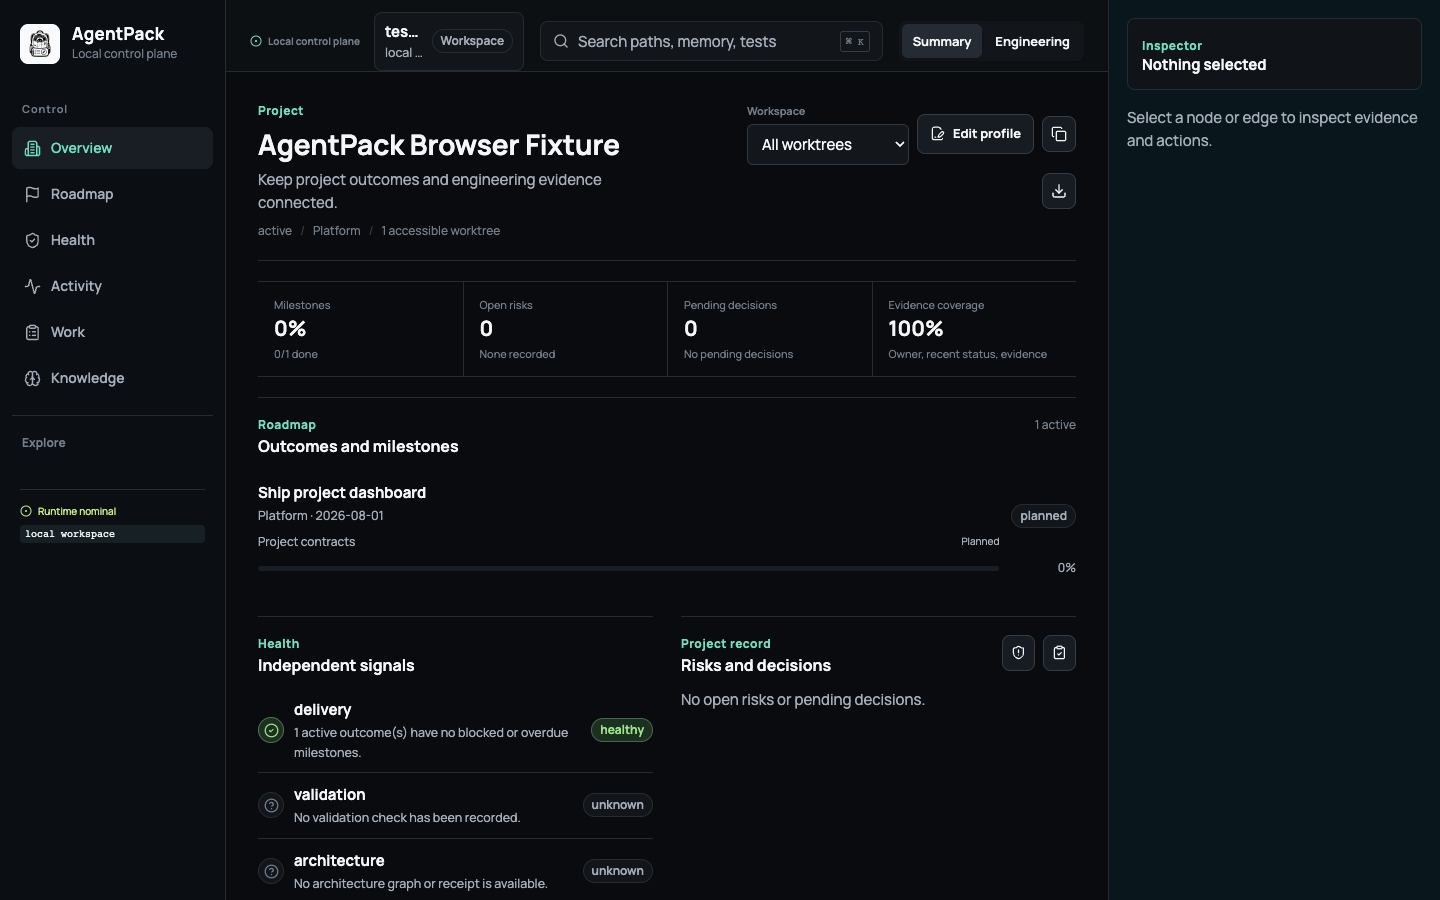Image resolution: width=1440 pixels, height=900 pixels.
Task: Click the download icon below copy button
Action: pos(1059,191)
